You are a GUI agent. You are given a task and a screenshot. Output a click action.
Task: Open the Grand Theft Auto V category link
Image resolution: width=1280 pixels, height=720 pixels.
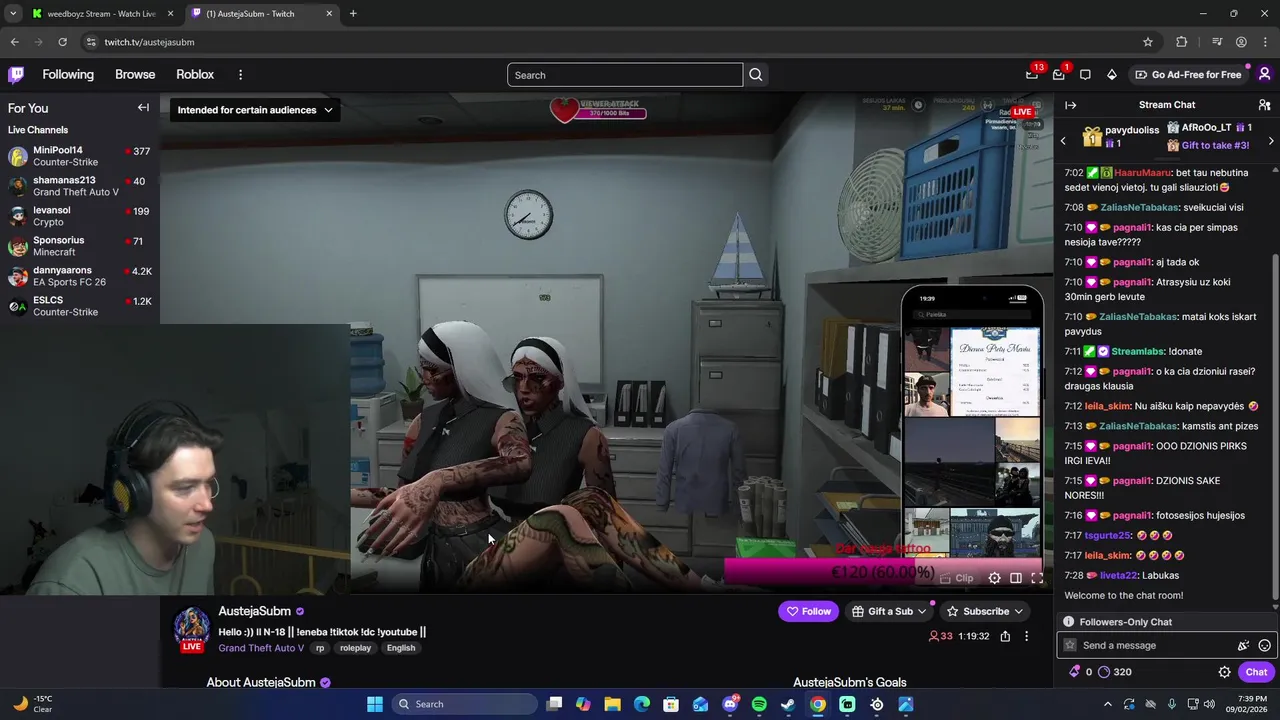(261, 648)
